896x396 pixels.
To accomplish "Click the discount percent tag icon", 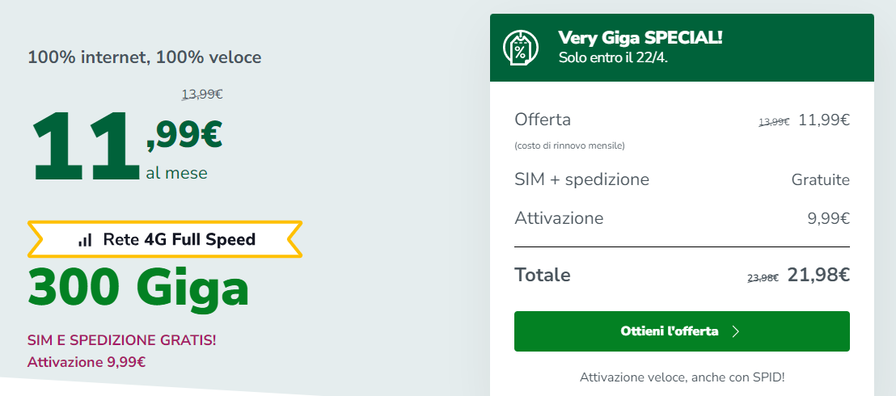I will (520, 47).
